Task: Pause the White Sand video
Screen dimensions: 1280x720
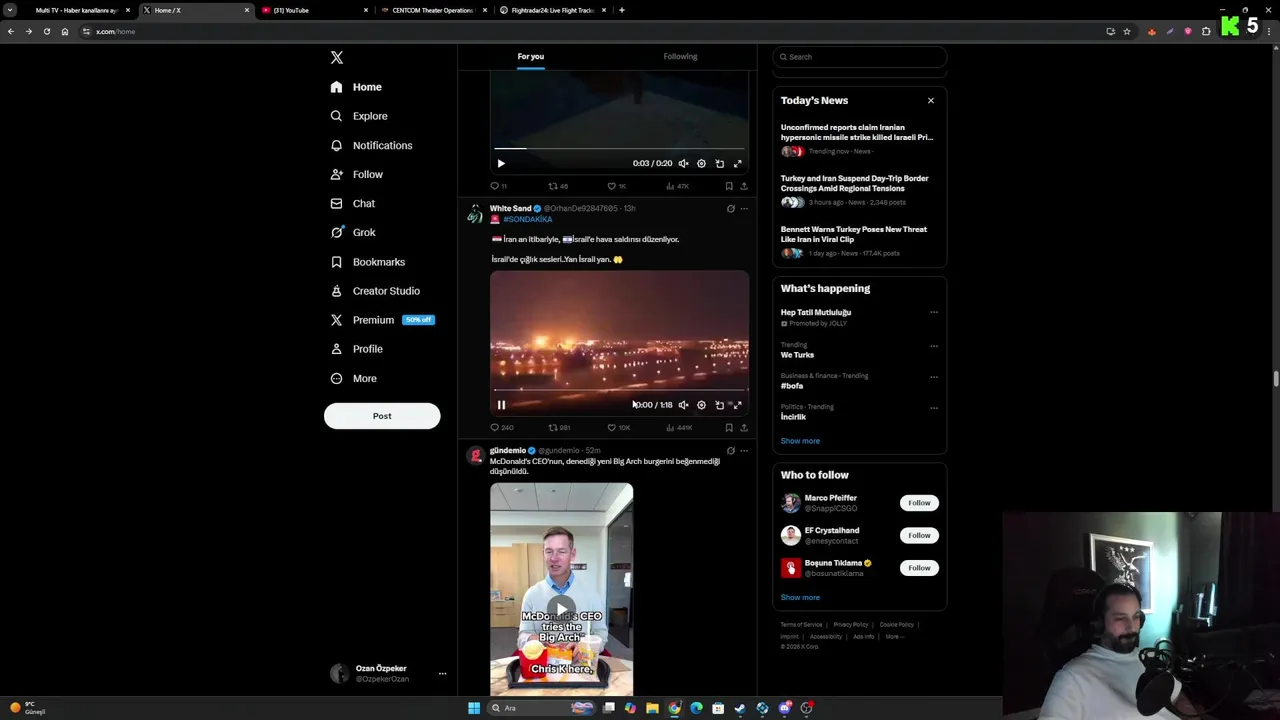Action: [501, 405]
